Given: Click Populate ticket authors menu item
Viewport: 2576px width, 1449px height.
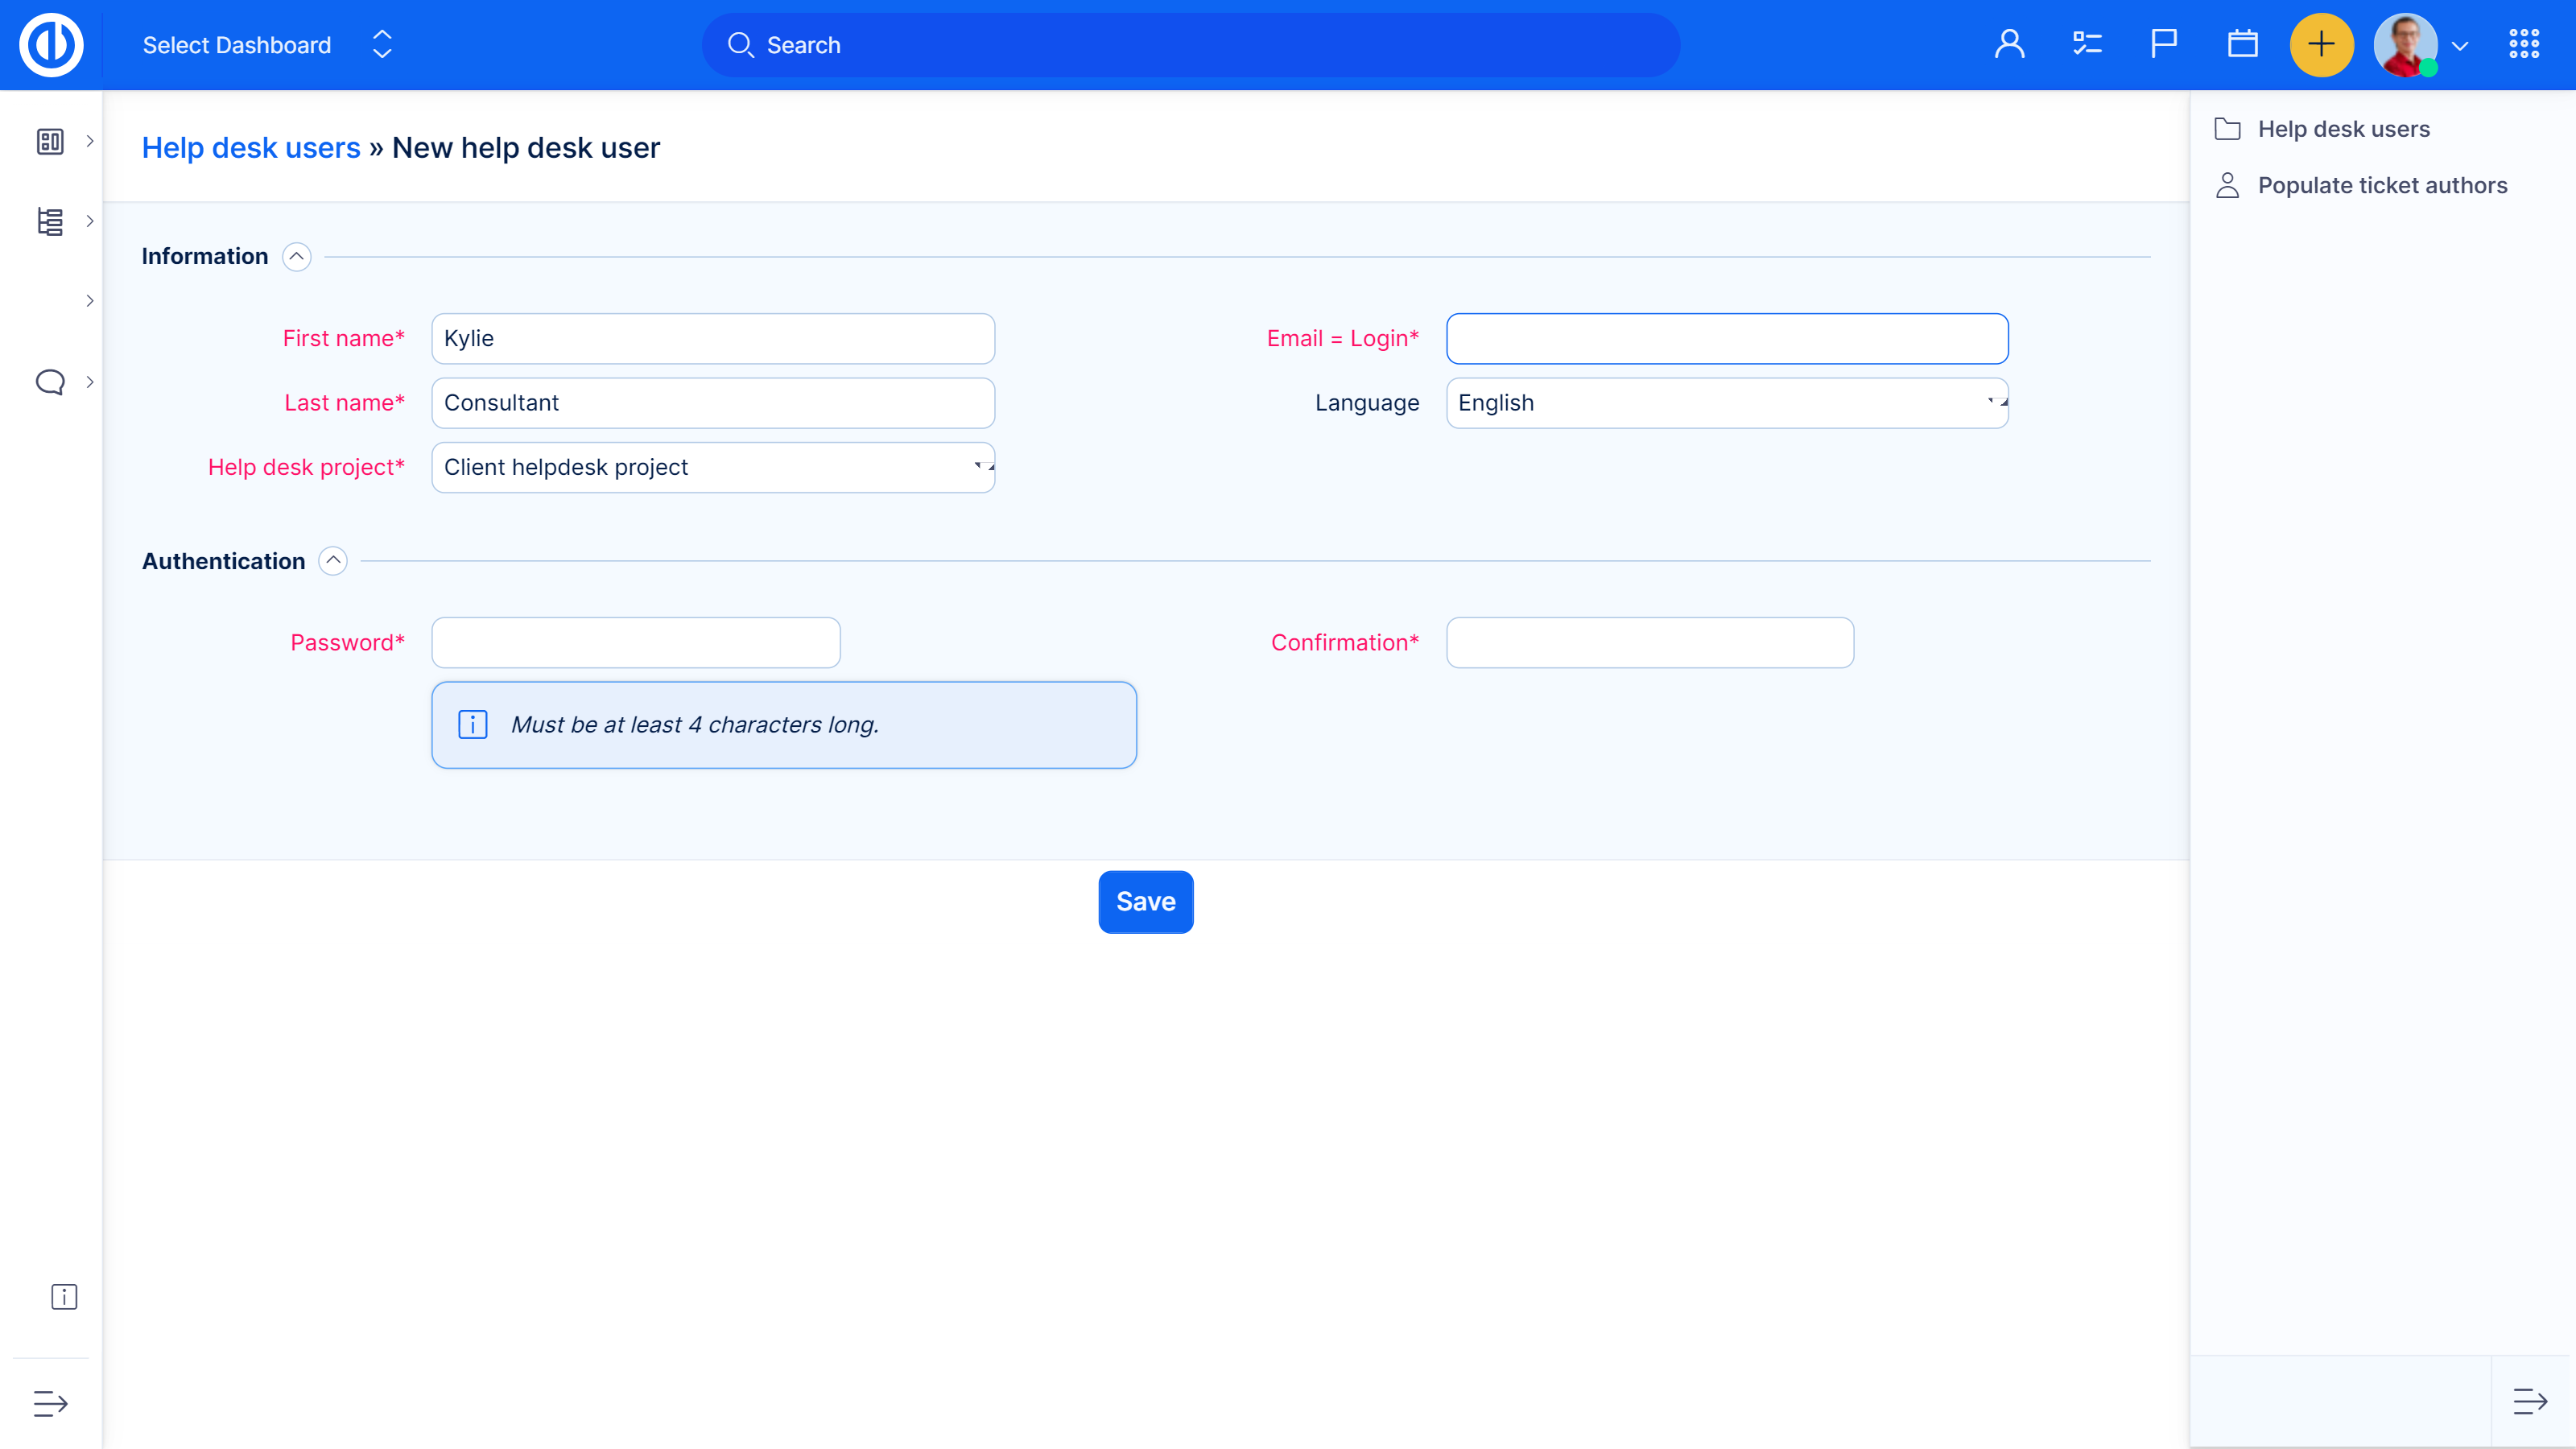Looking at the screenshot, I should point(2383,186).
